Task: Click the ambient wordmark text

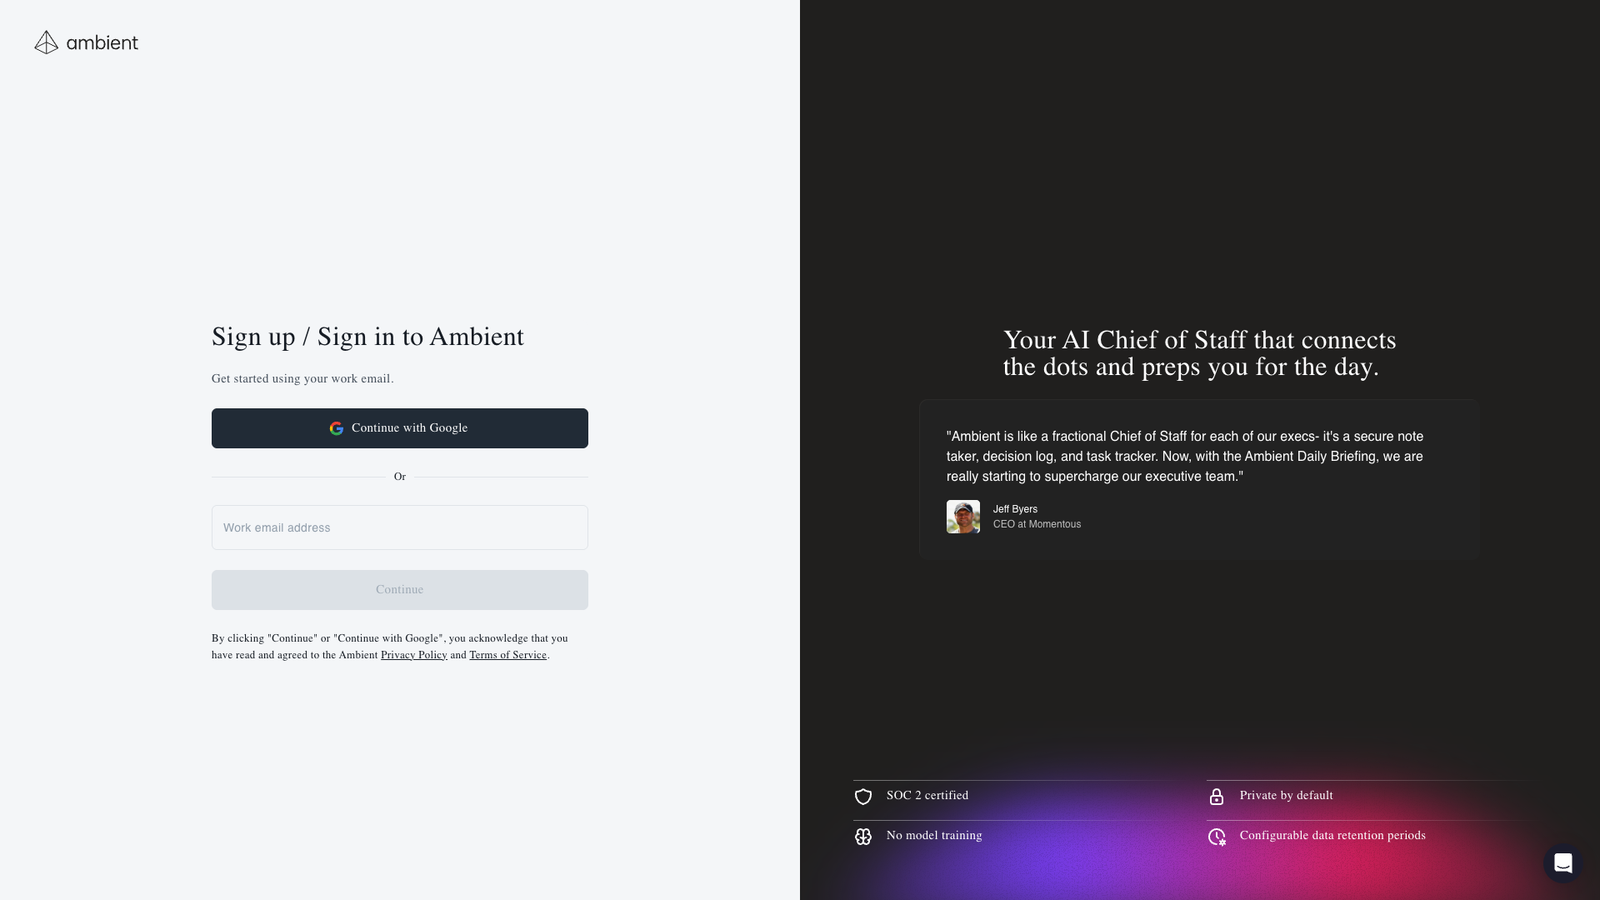Action: click(x=103, y=43)
